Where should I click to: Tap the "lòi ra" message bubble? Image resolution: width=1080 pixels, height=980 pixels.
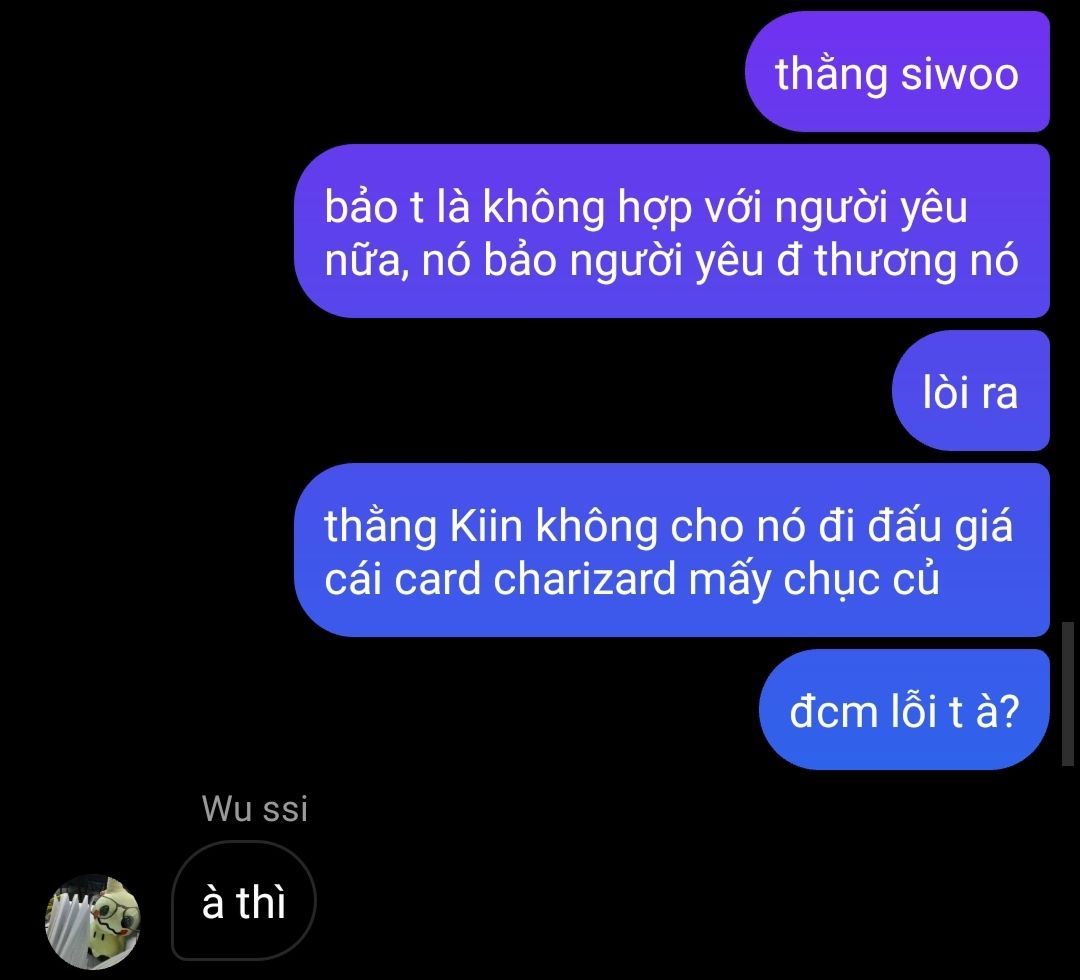coord(970,390)
